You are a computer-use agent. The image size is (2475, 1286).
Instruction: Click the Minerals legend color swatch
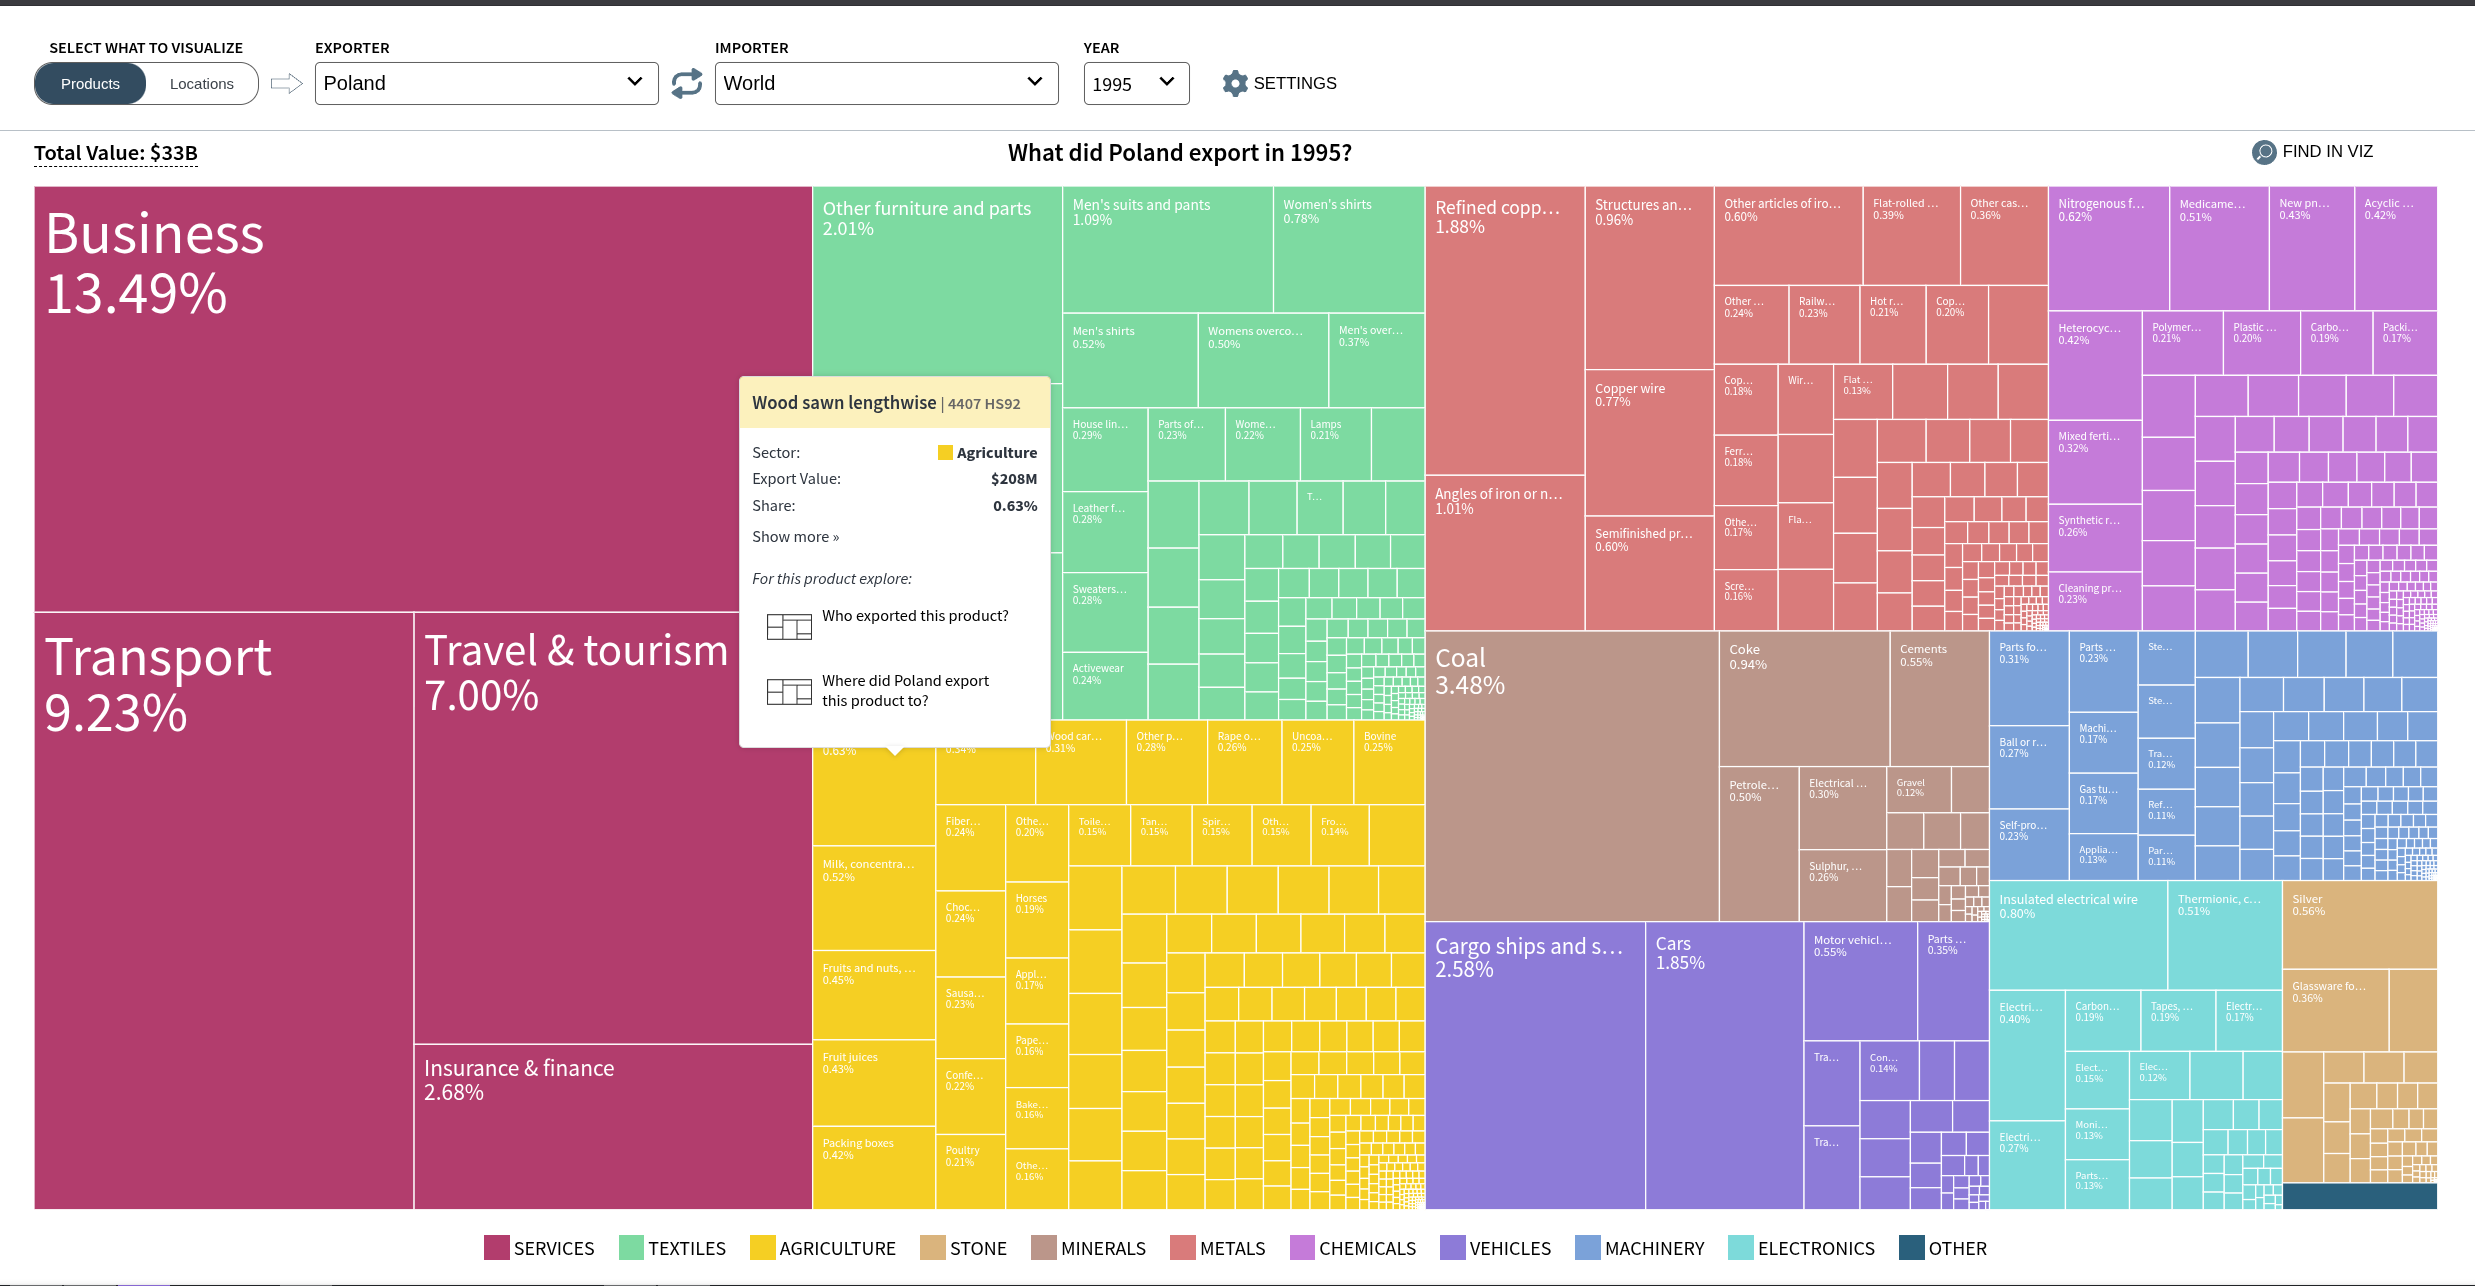pyautogui.click(x=1043, y=1247)
